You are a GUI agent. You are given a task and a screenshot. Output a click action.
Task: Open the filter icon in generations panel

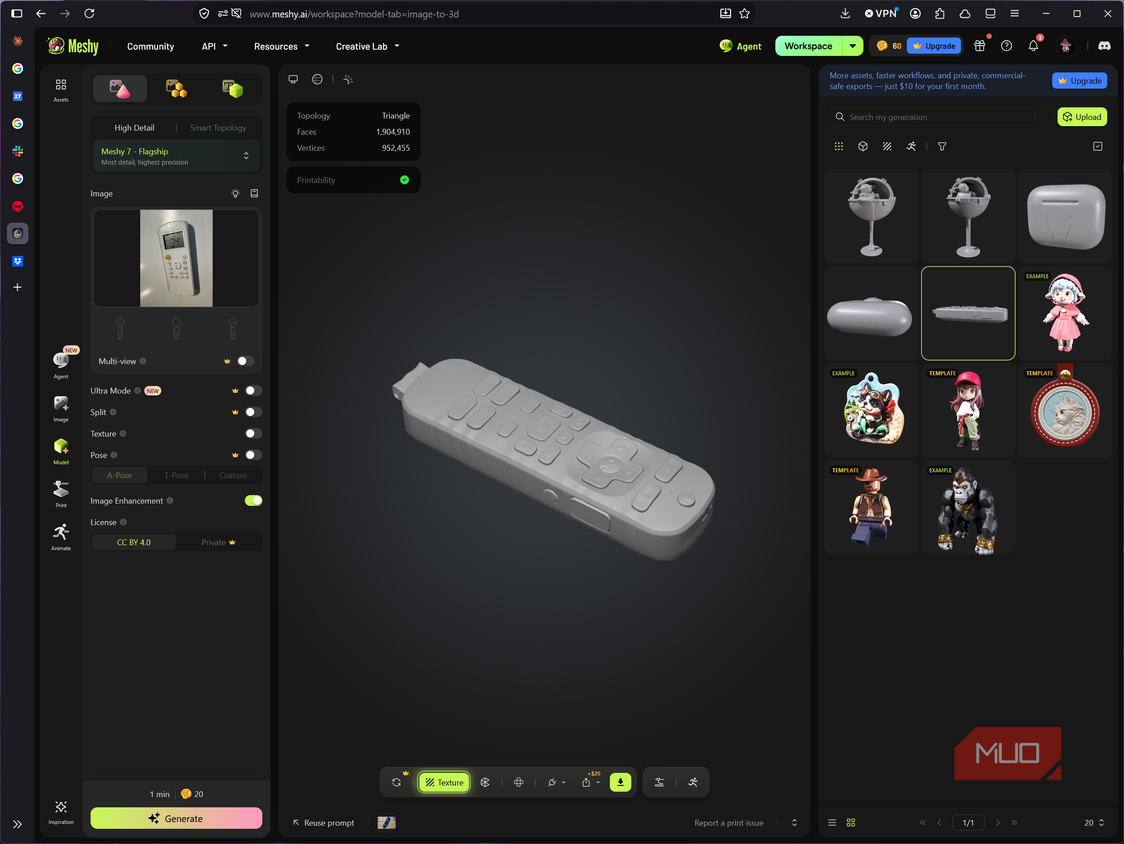coord(942,146)
